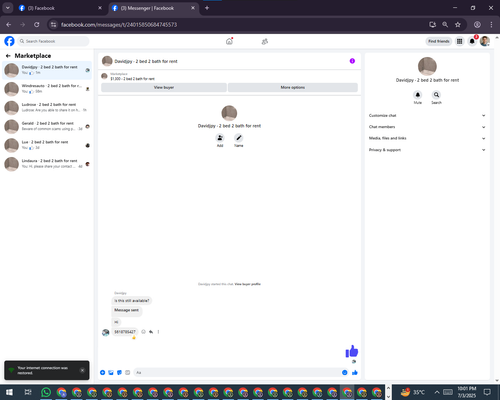
Task: Open more actions plus icon in composer
Action: pyautogui.click(x=103, y=372)
